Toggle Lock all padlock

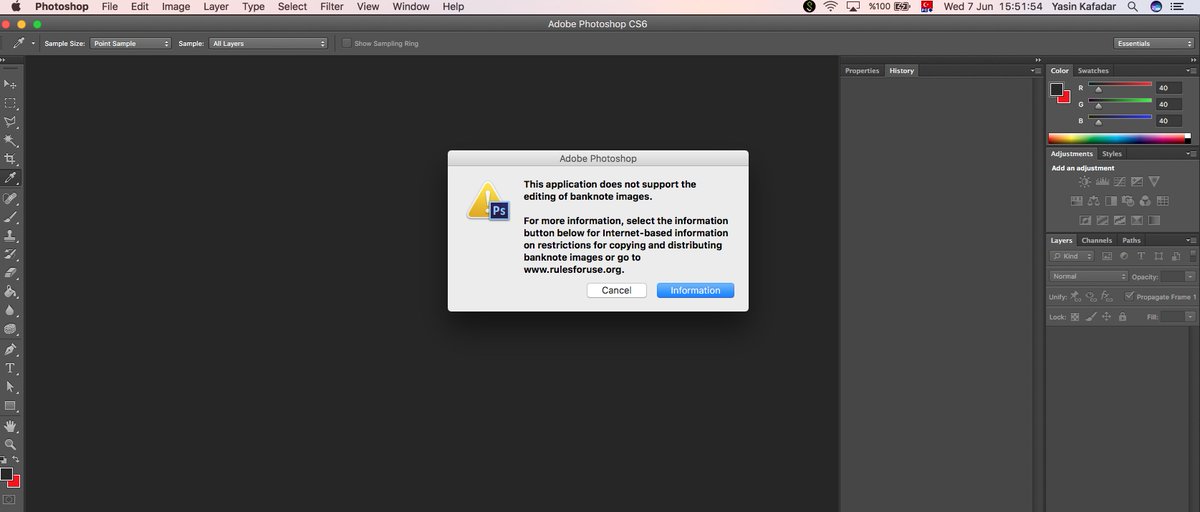(1122, 317)
